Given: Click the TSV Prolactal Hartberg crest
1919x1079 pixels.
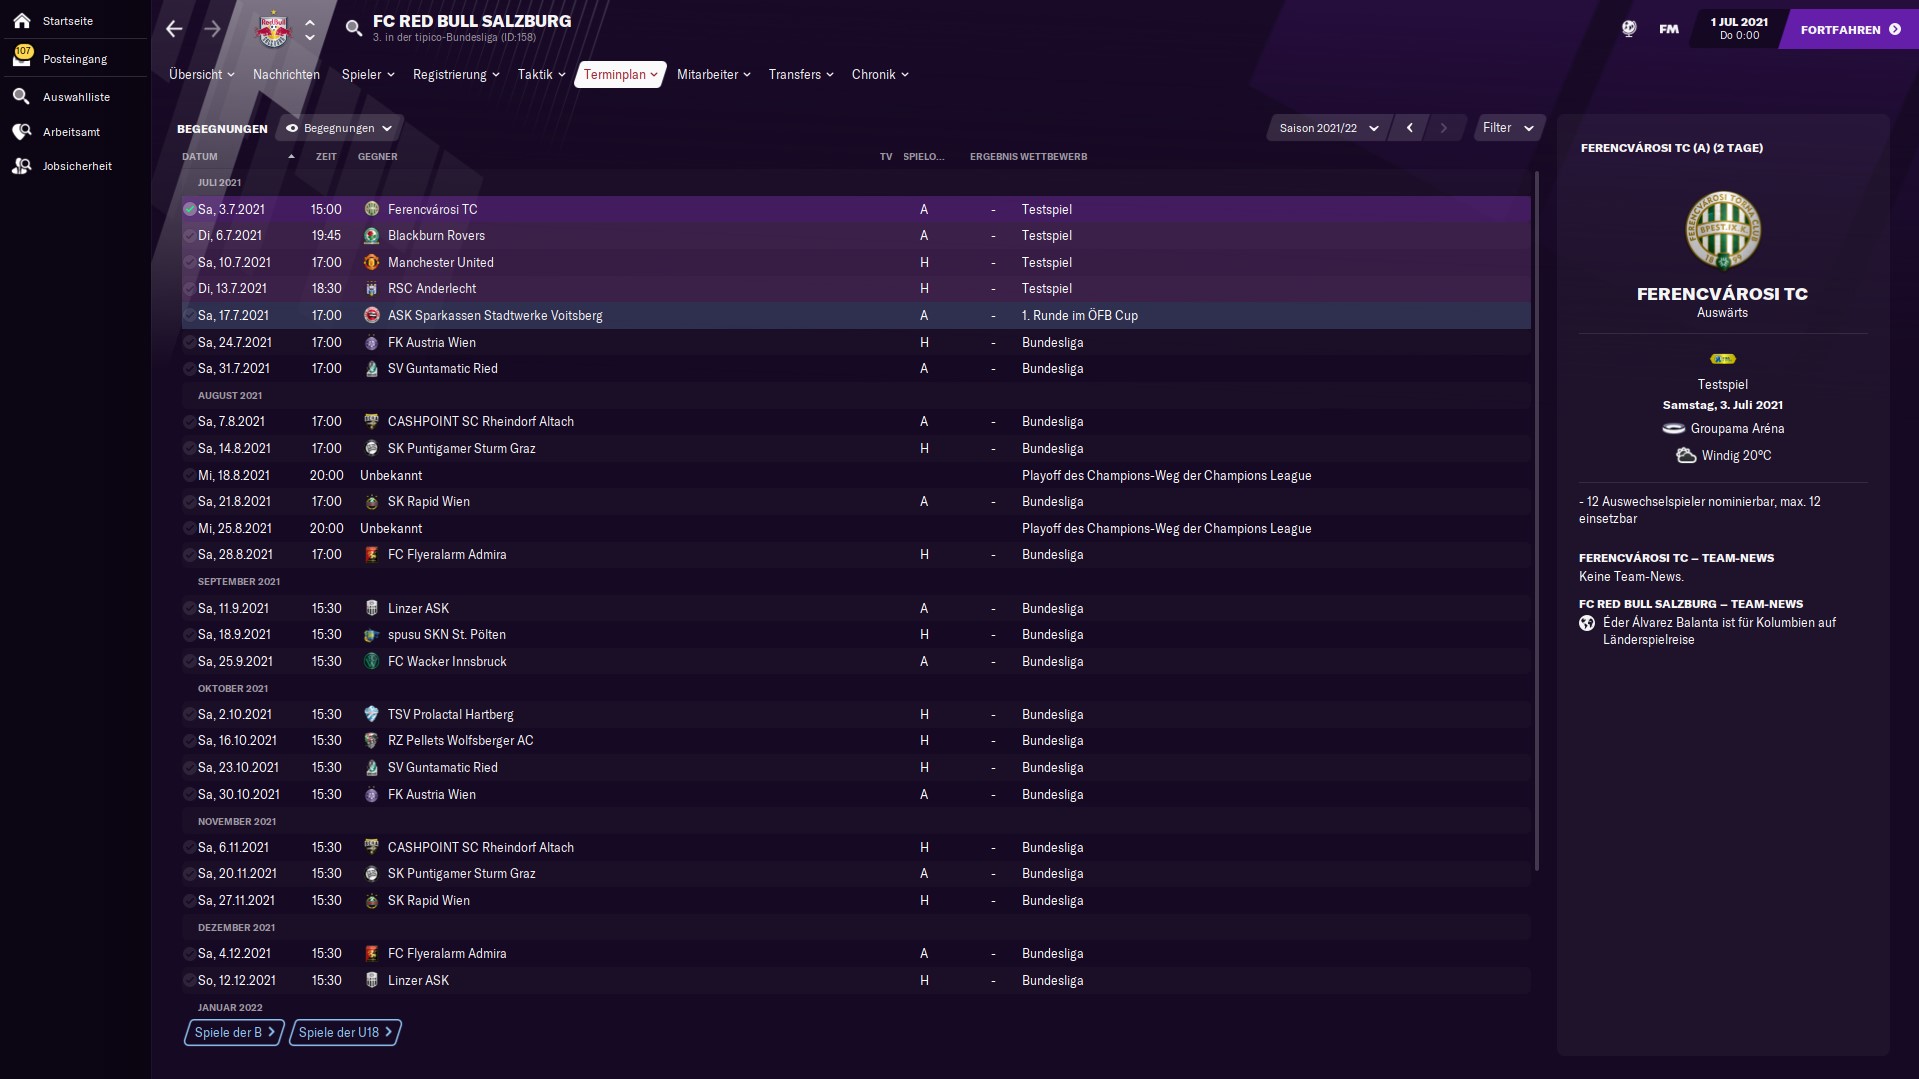Looking at the screenshot, I should tap(372, 714).
